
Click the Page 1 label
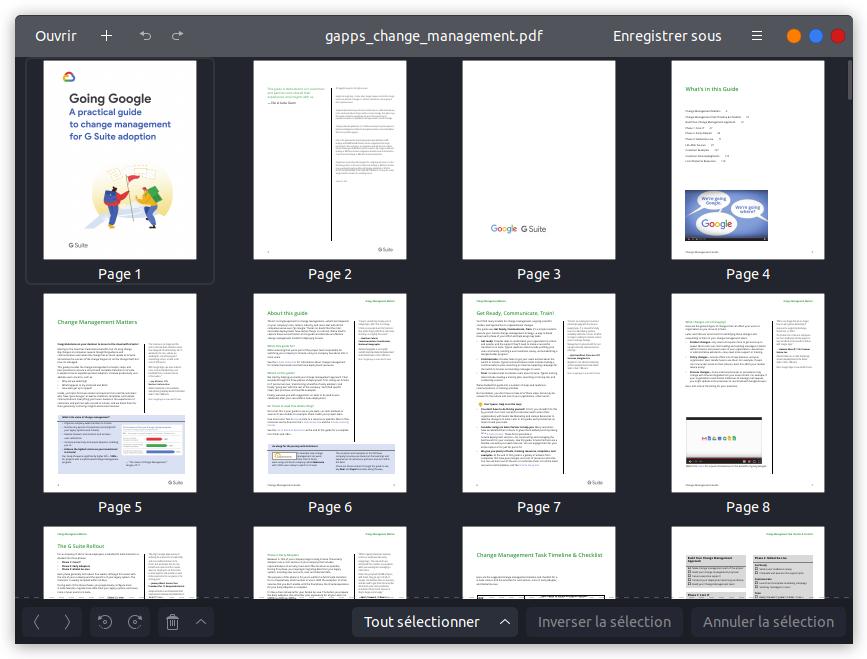tap(119, 274)
